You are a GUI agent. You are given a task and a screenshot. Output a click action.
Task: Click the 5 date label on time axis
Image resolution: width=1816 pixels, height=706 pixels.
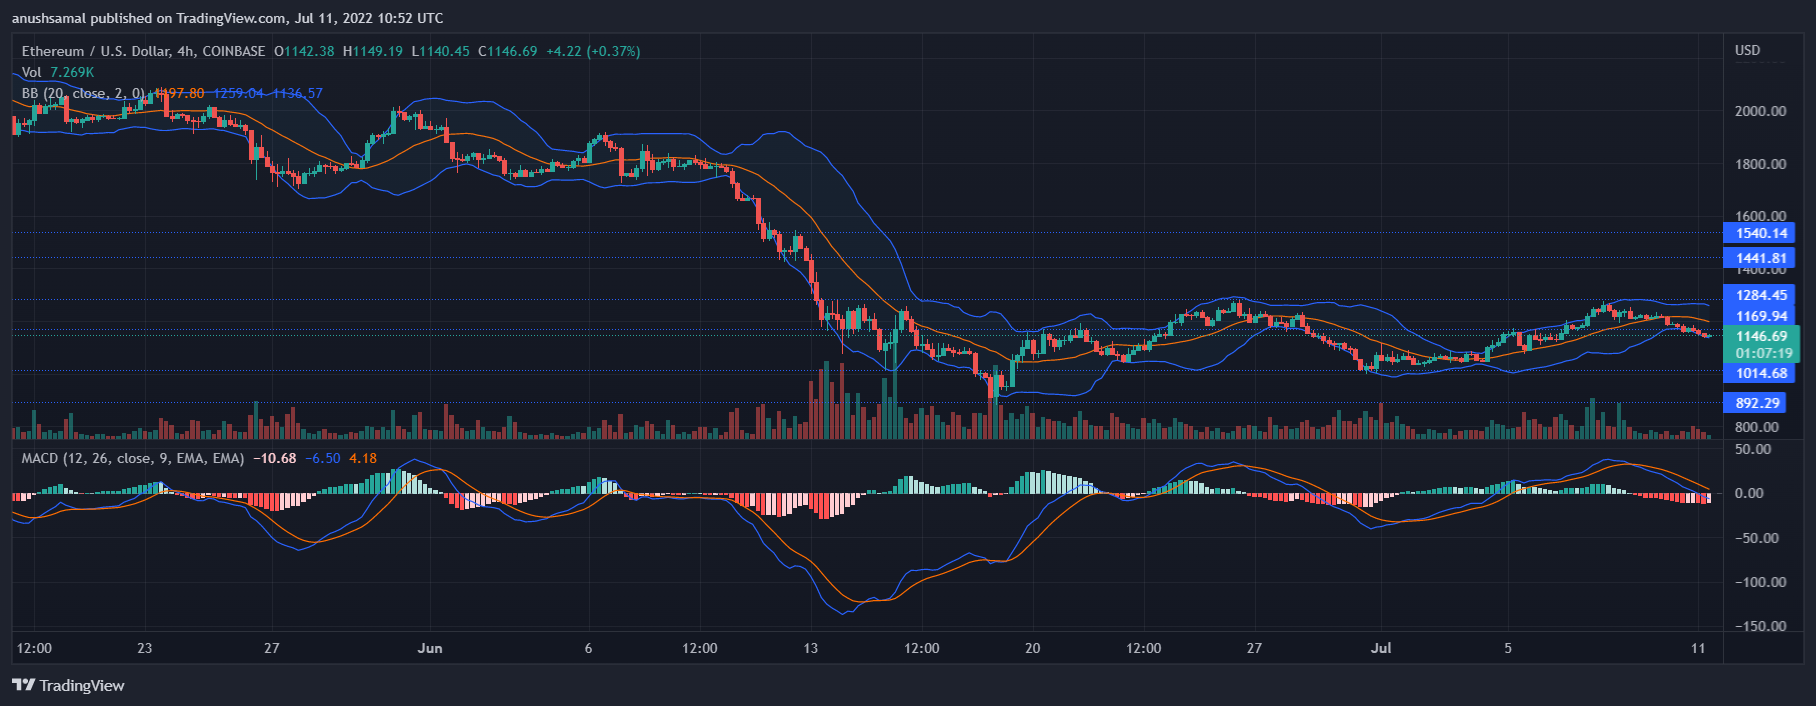(x=1508, y=648)
